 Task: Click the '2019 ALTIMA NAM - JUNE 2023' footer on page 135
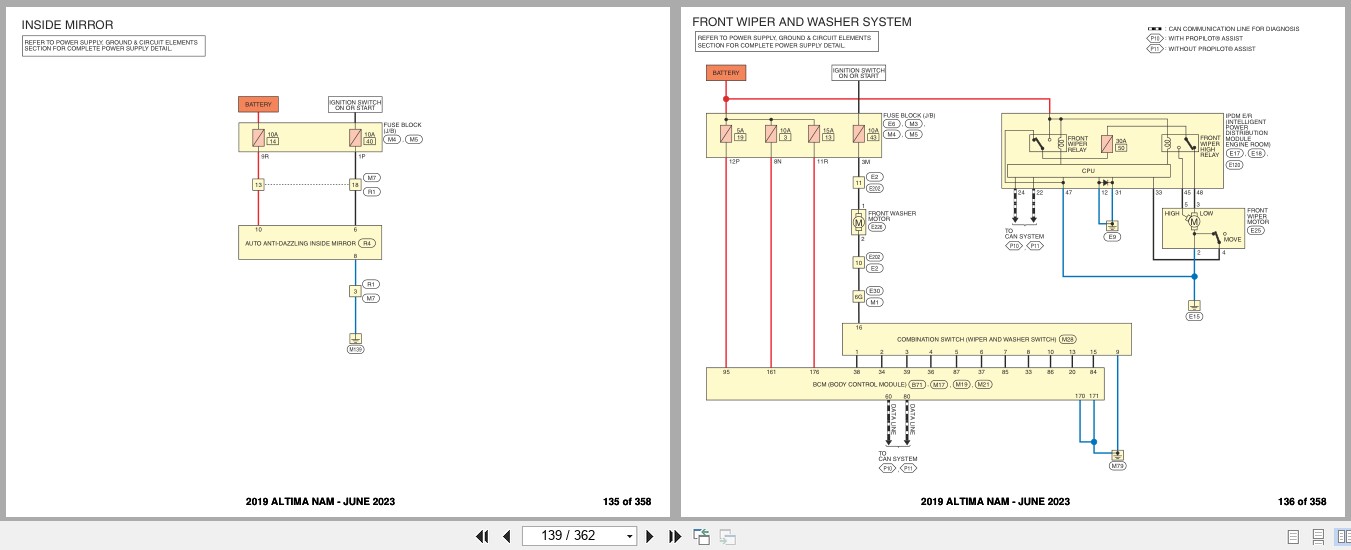pyautogui.click(x=320, y=502)
